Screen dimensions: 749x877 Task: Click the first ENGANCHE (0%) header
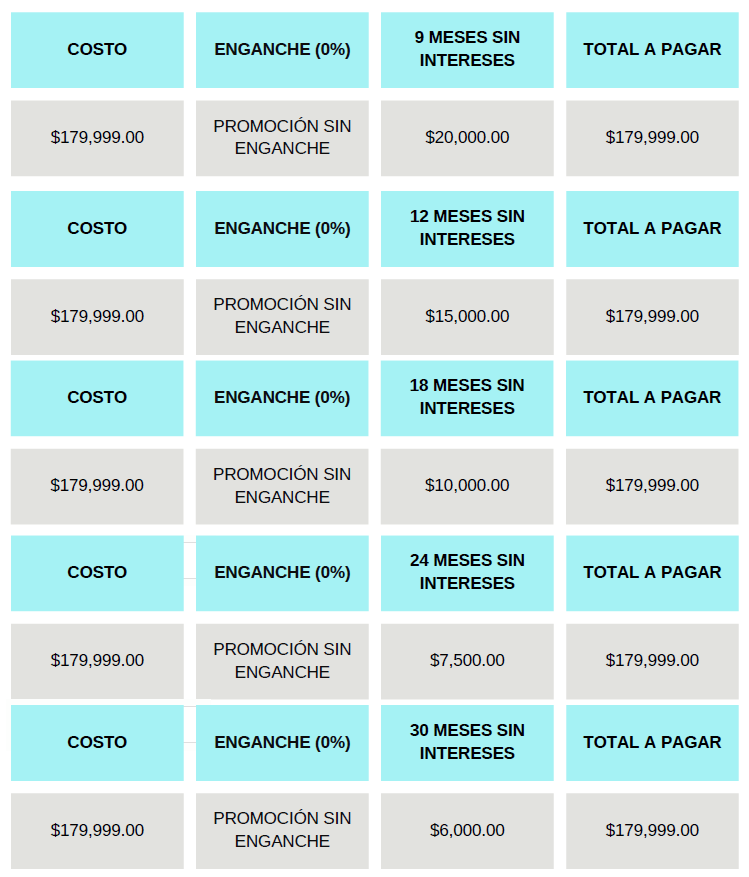(x=282, y=49)
